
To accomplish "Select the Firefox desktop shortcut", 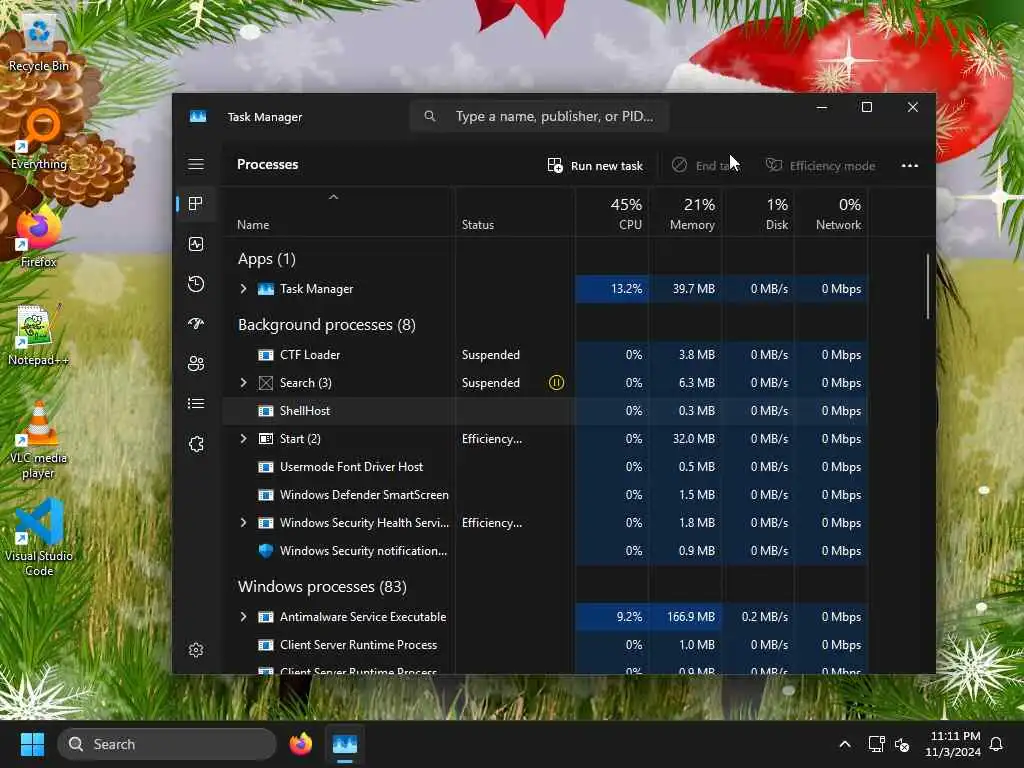I will [39, 238].
